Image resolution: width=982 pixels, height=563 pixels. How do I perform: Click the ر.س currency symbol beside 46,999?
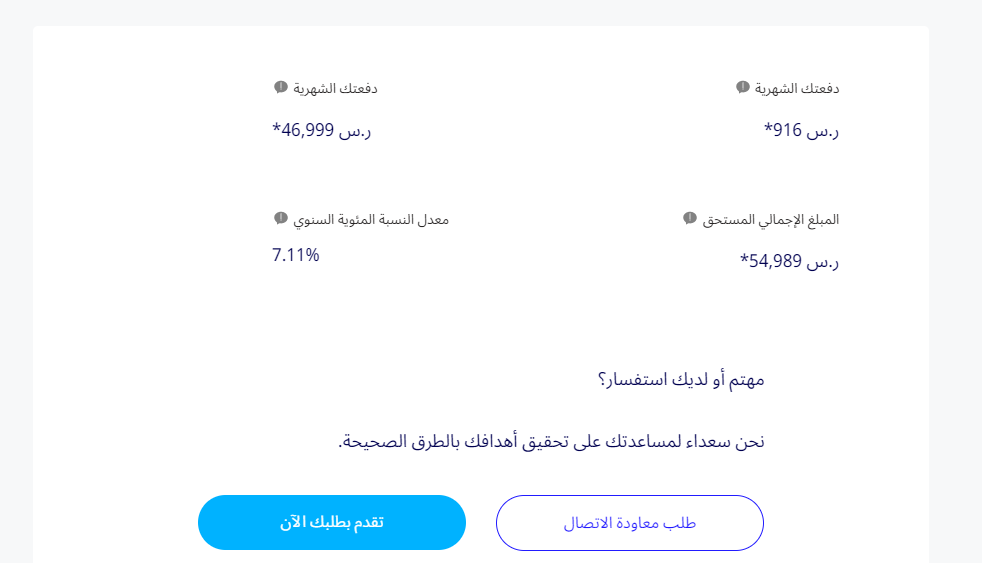tap(356, 130)
